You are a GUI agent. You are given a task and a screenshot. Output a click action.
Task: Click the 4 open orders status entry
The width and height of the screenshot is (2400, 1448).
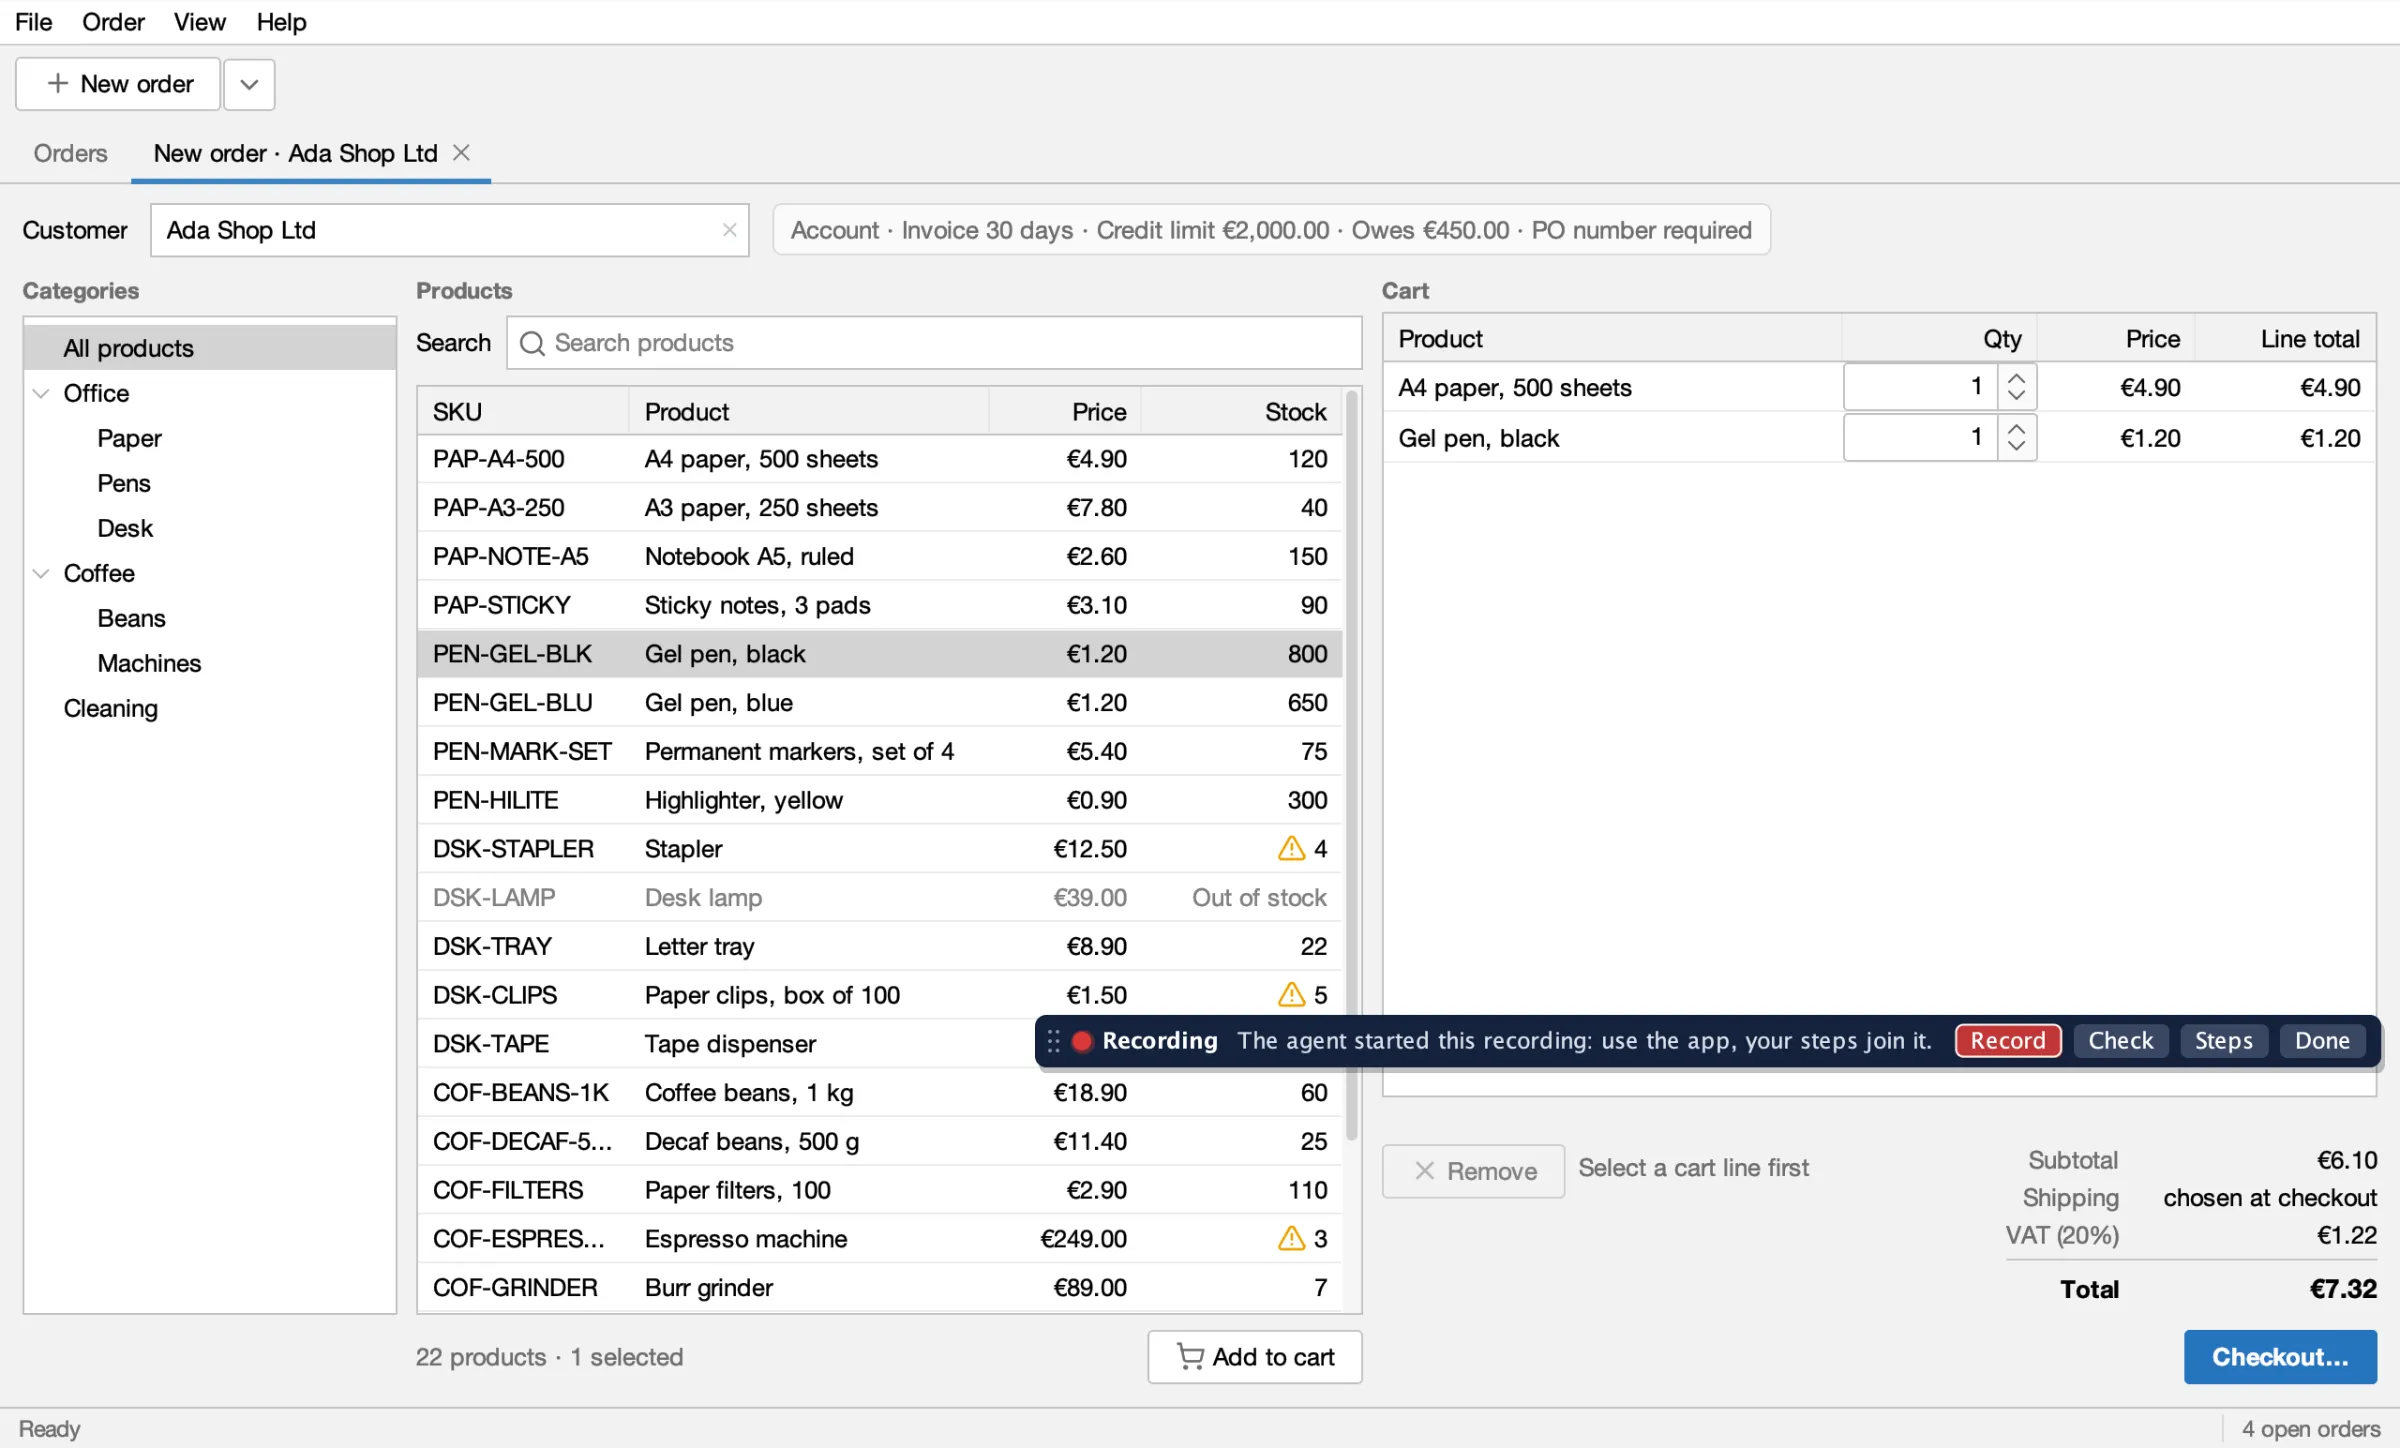click(x=2310, y=1429)
